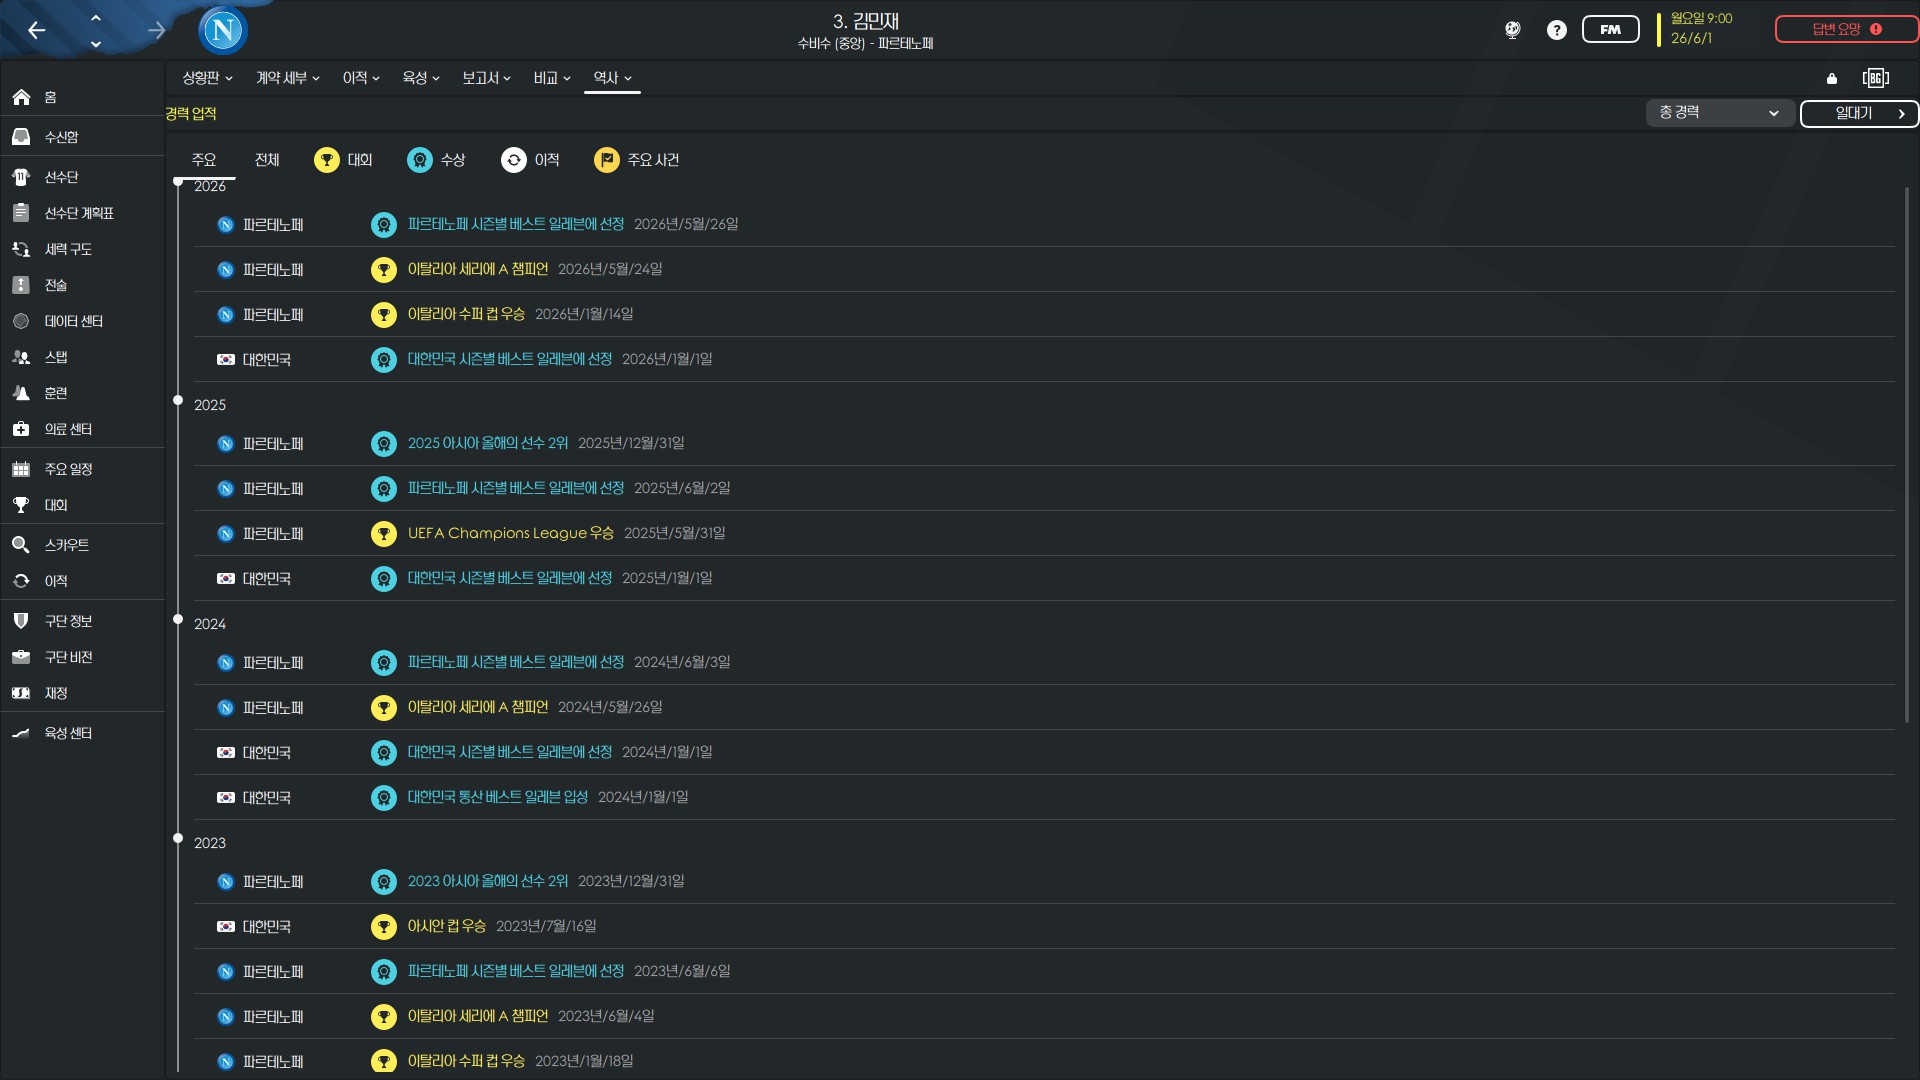Screen dimensions: 1920x1080
Task: Click the 2025 timeline marker dot
Action: pos(178,400)
